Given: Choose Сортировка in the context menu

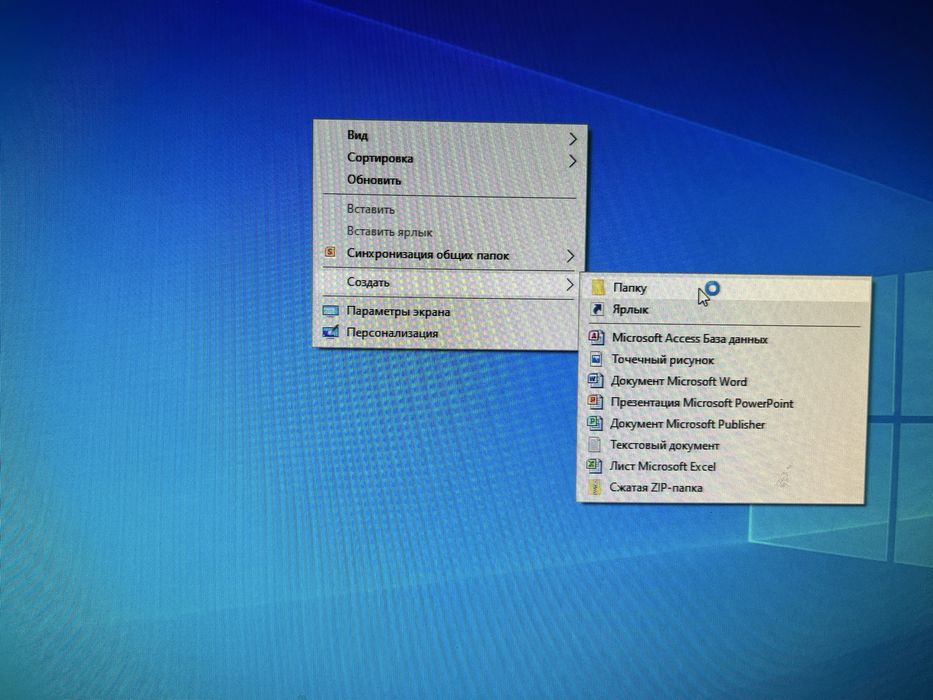Looking at the screenshot, I should 449,158.
